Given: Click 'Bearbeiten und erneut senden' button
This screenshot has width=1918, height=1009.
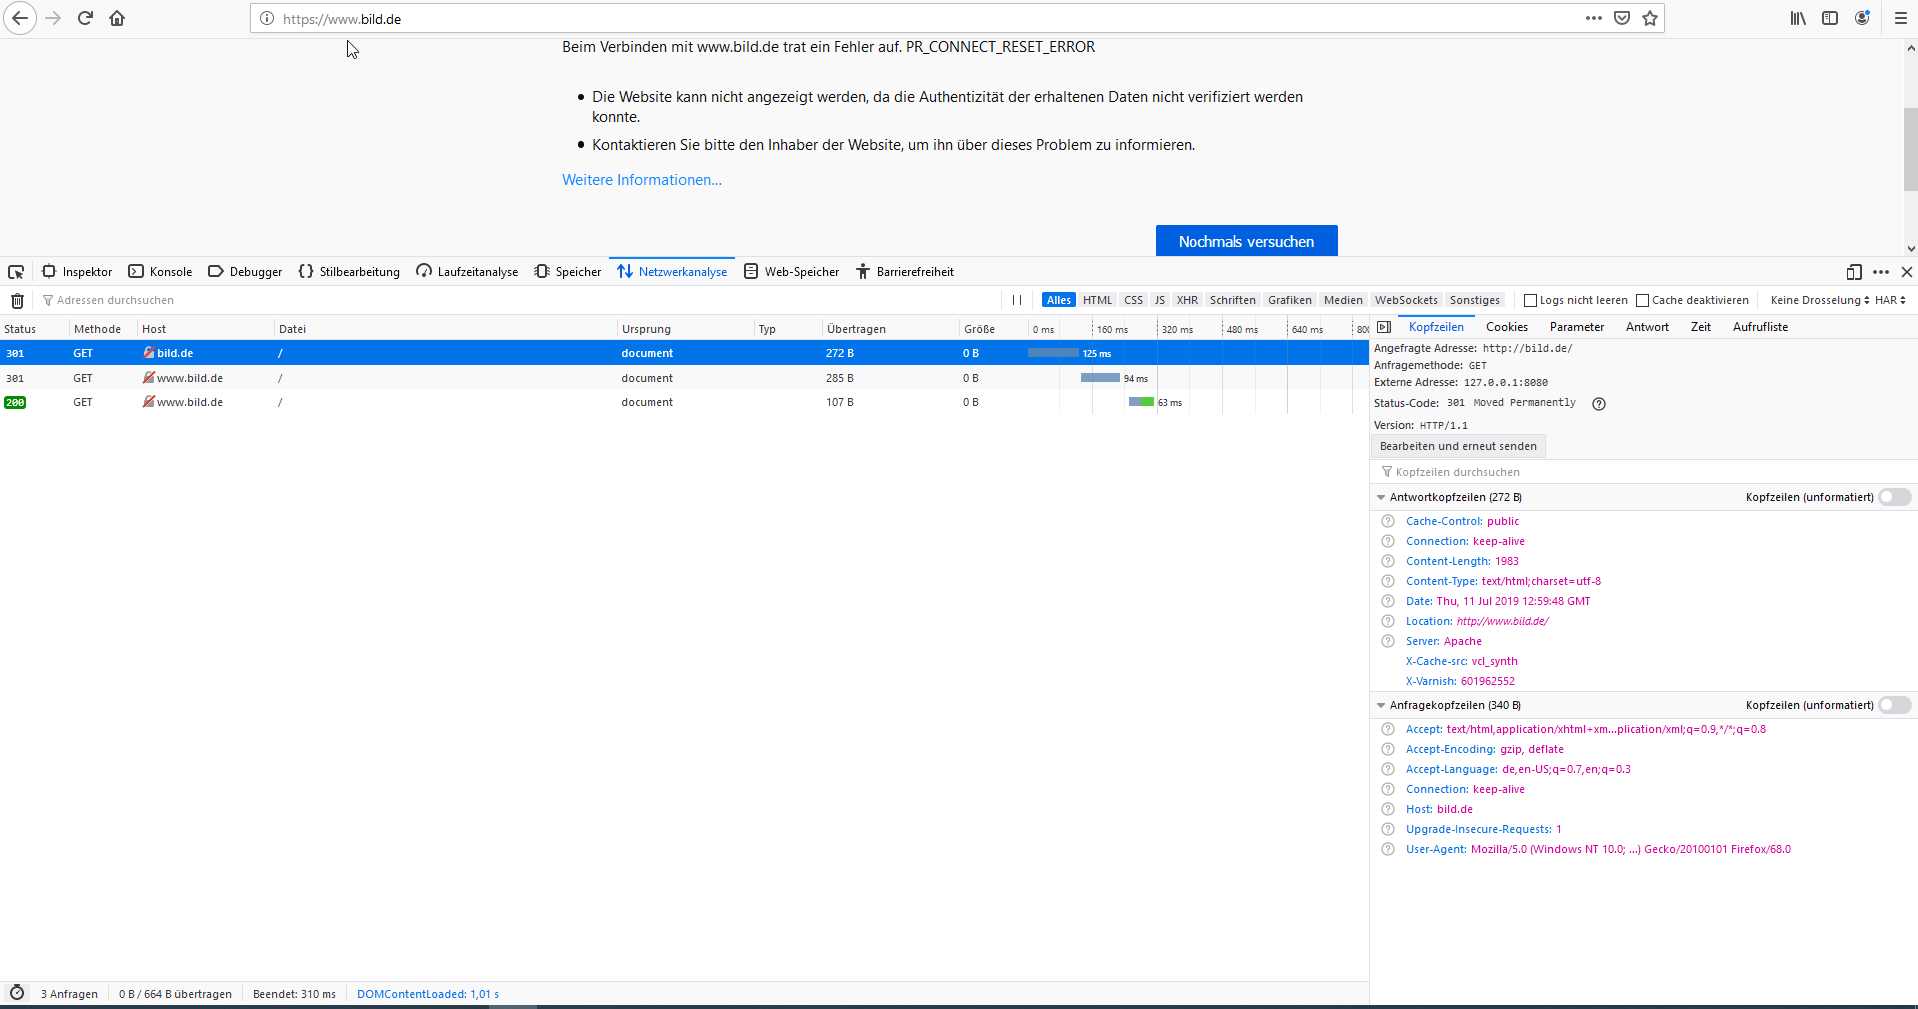Looking at the screenshot, I should [1458, 446].
